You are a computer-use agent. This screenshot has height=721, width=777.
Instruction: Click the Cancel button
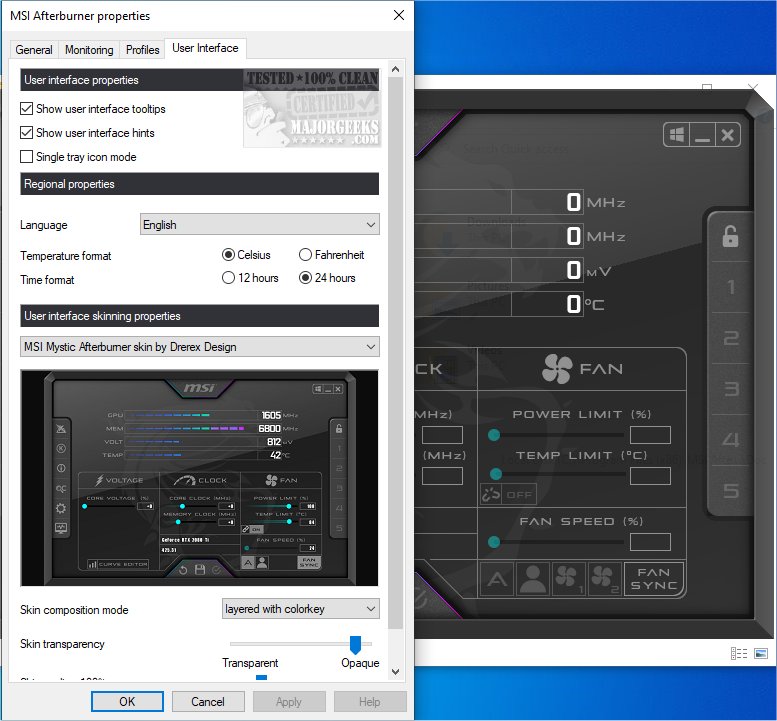[208, 702]
